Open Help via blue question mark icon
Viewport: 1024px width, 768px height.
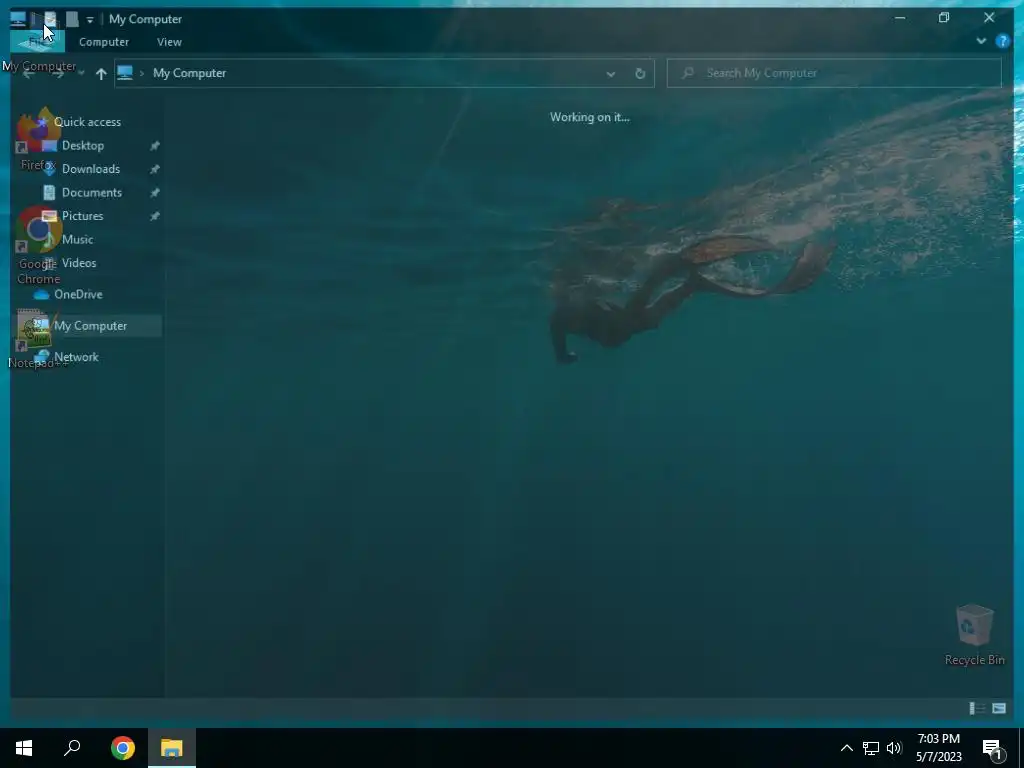[x=1002, y=41]
